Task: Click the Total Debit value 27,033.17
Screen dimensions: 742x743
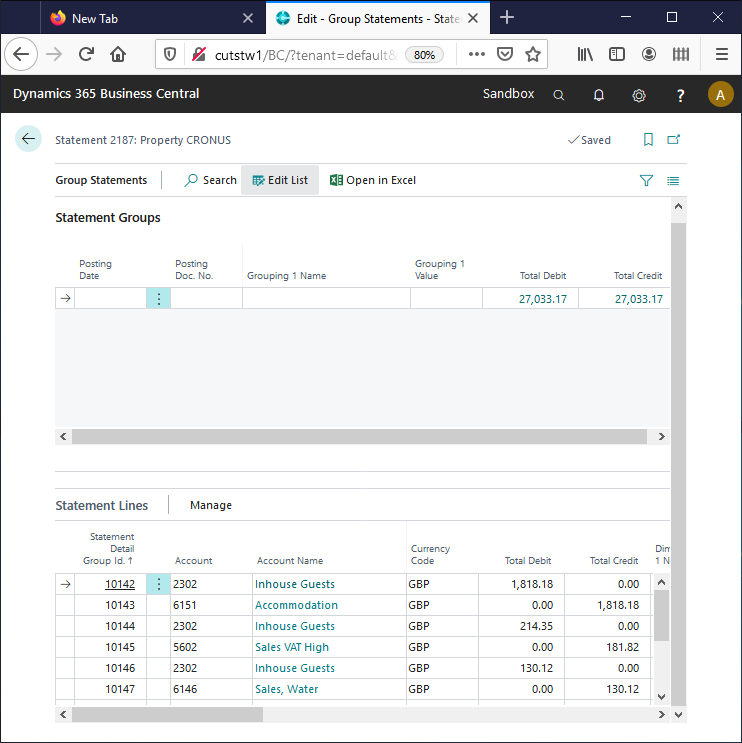Action: click(543, 299)
